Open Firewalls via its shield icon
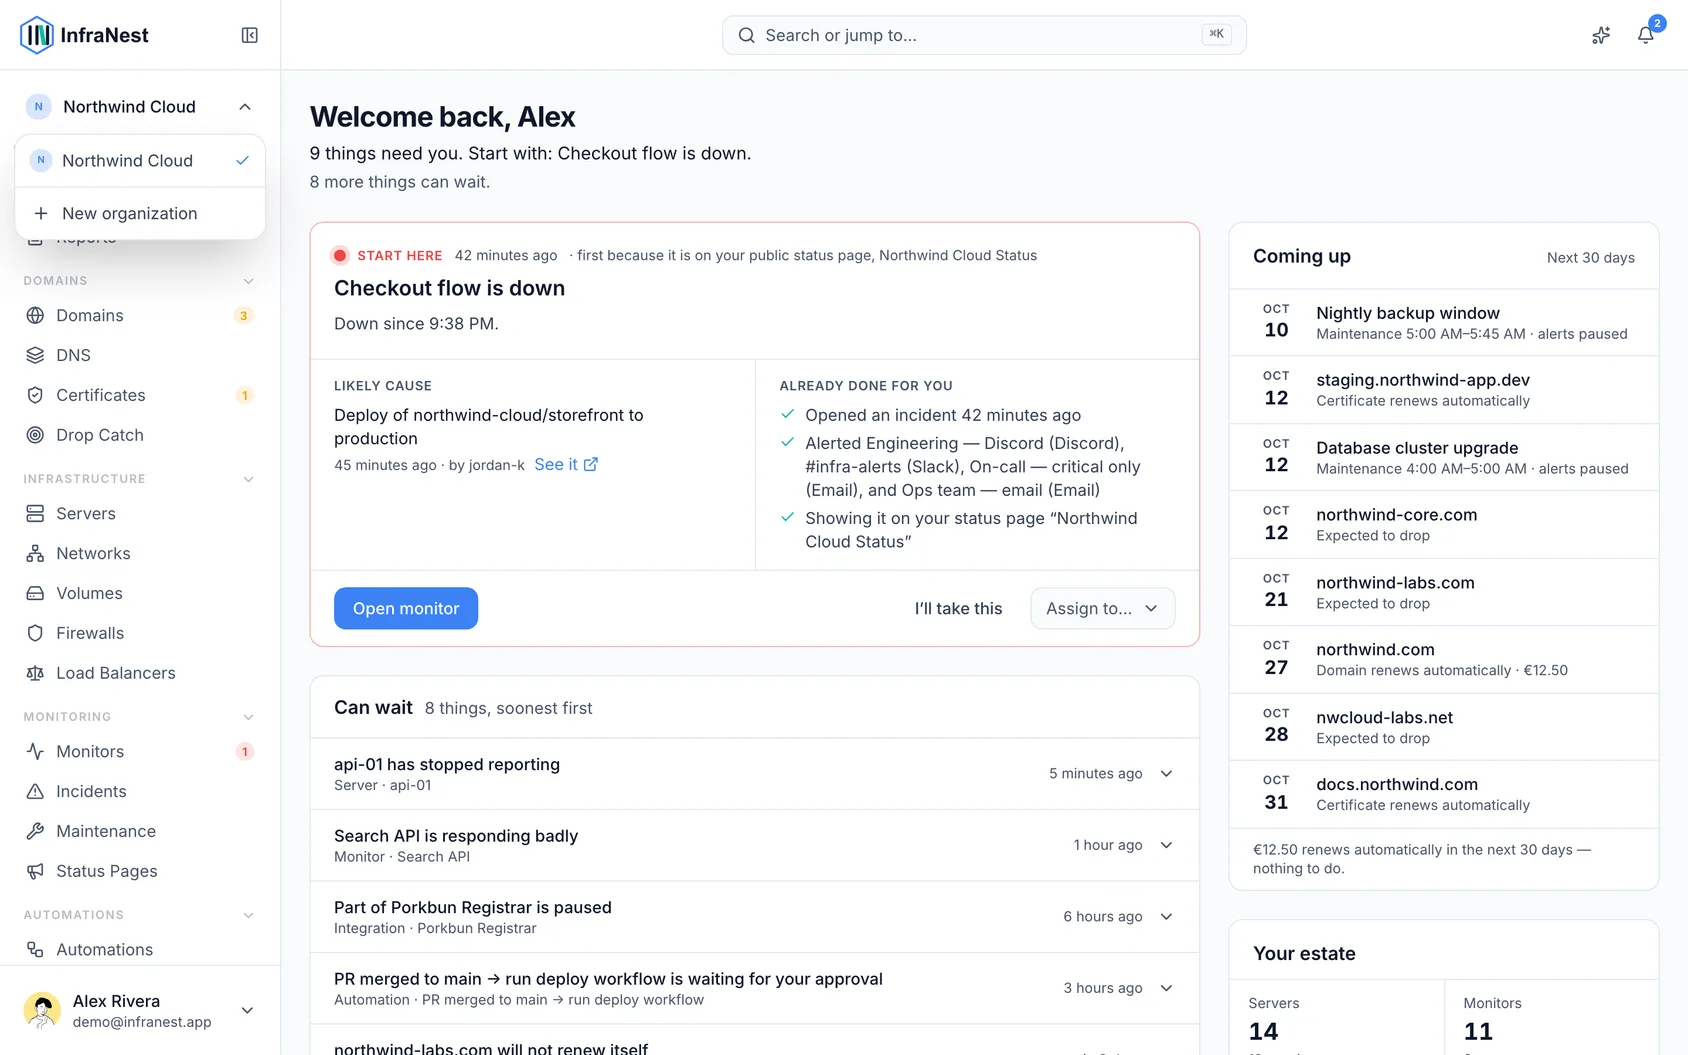Screen dimensions: 1688x1055 [35, 634]
